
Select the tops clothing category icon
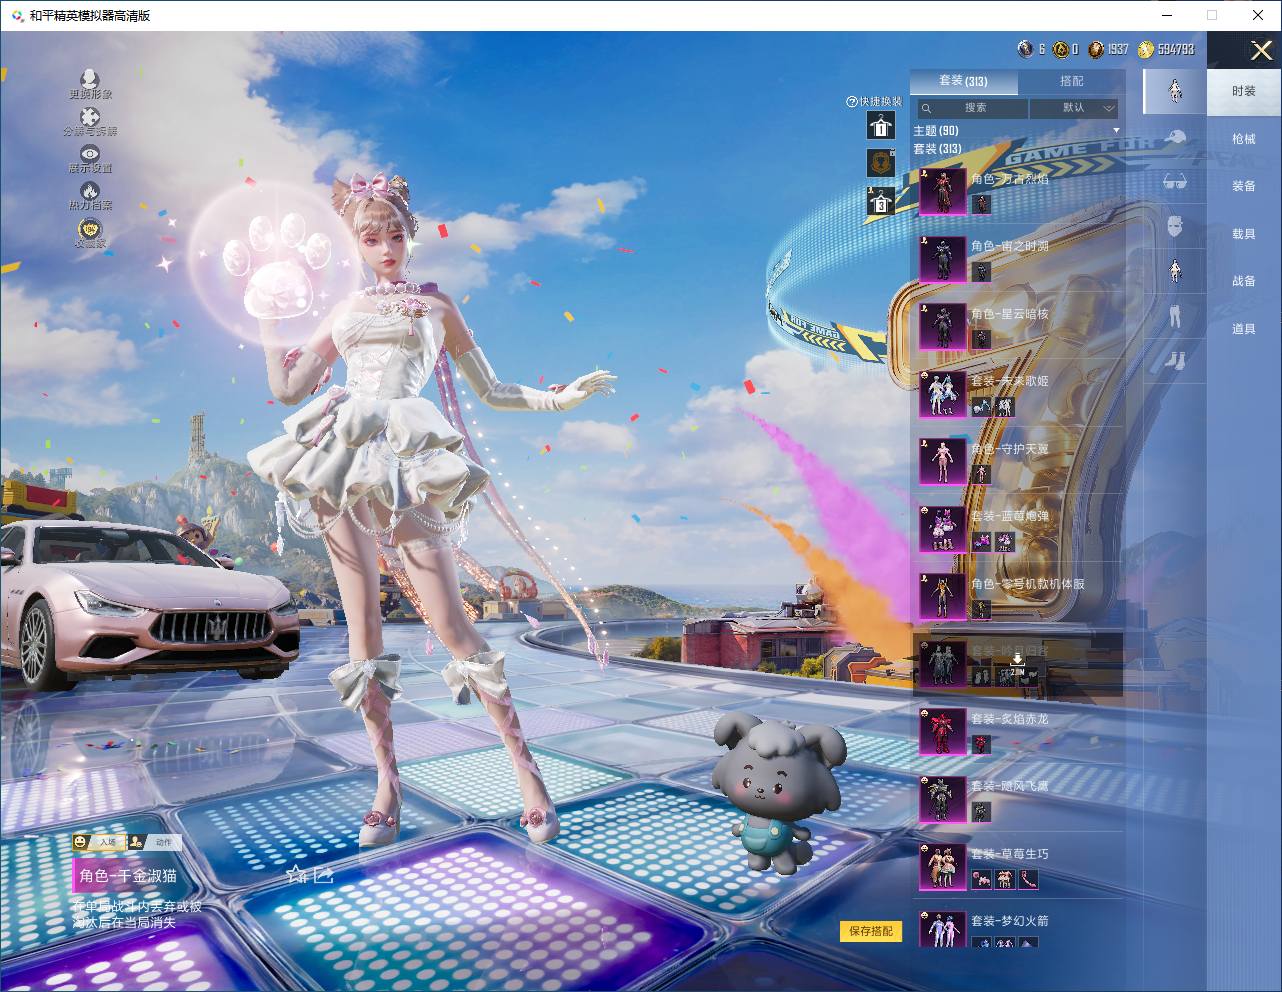coord(1175,271)
